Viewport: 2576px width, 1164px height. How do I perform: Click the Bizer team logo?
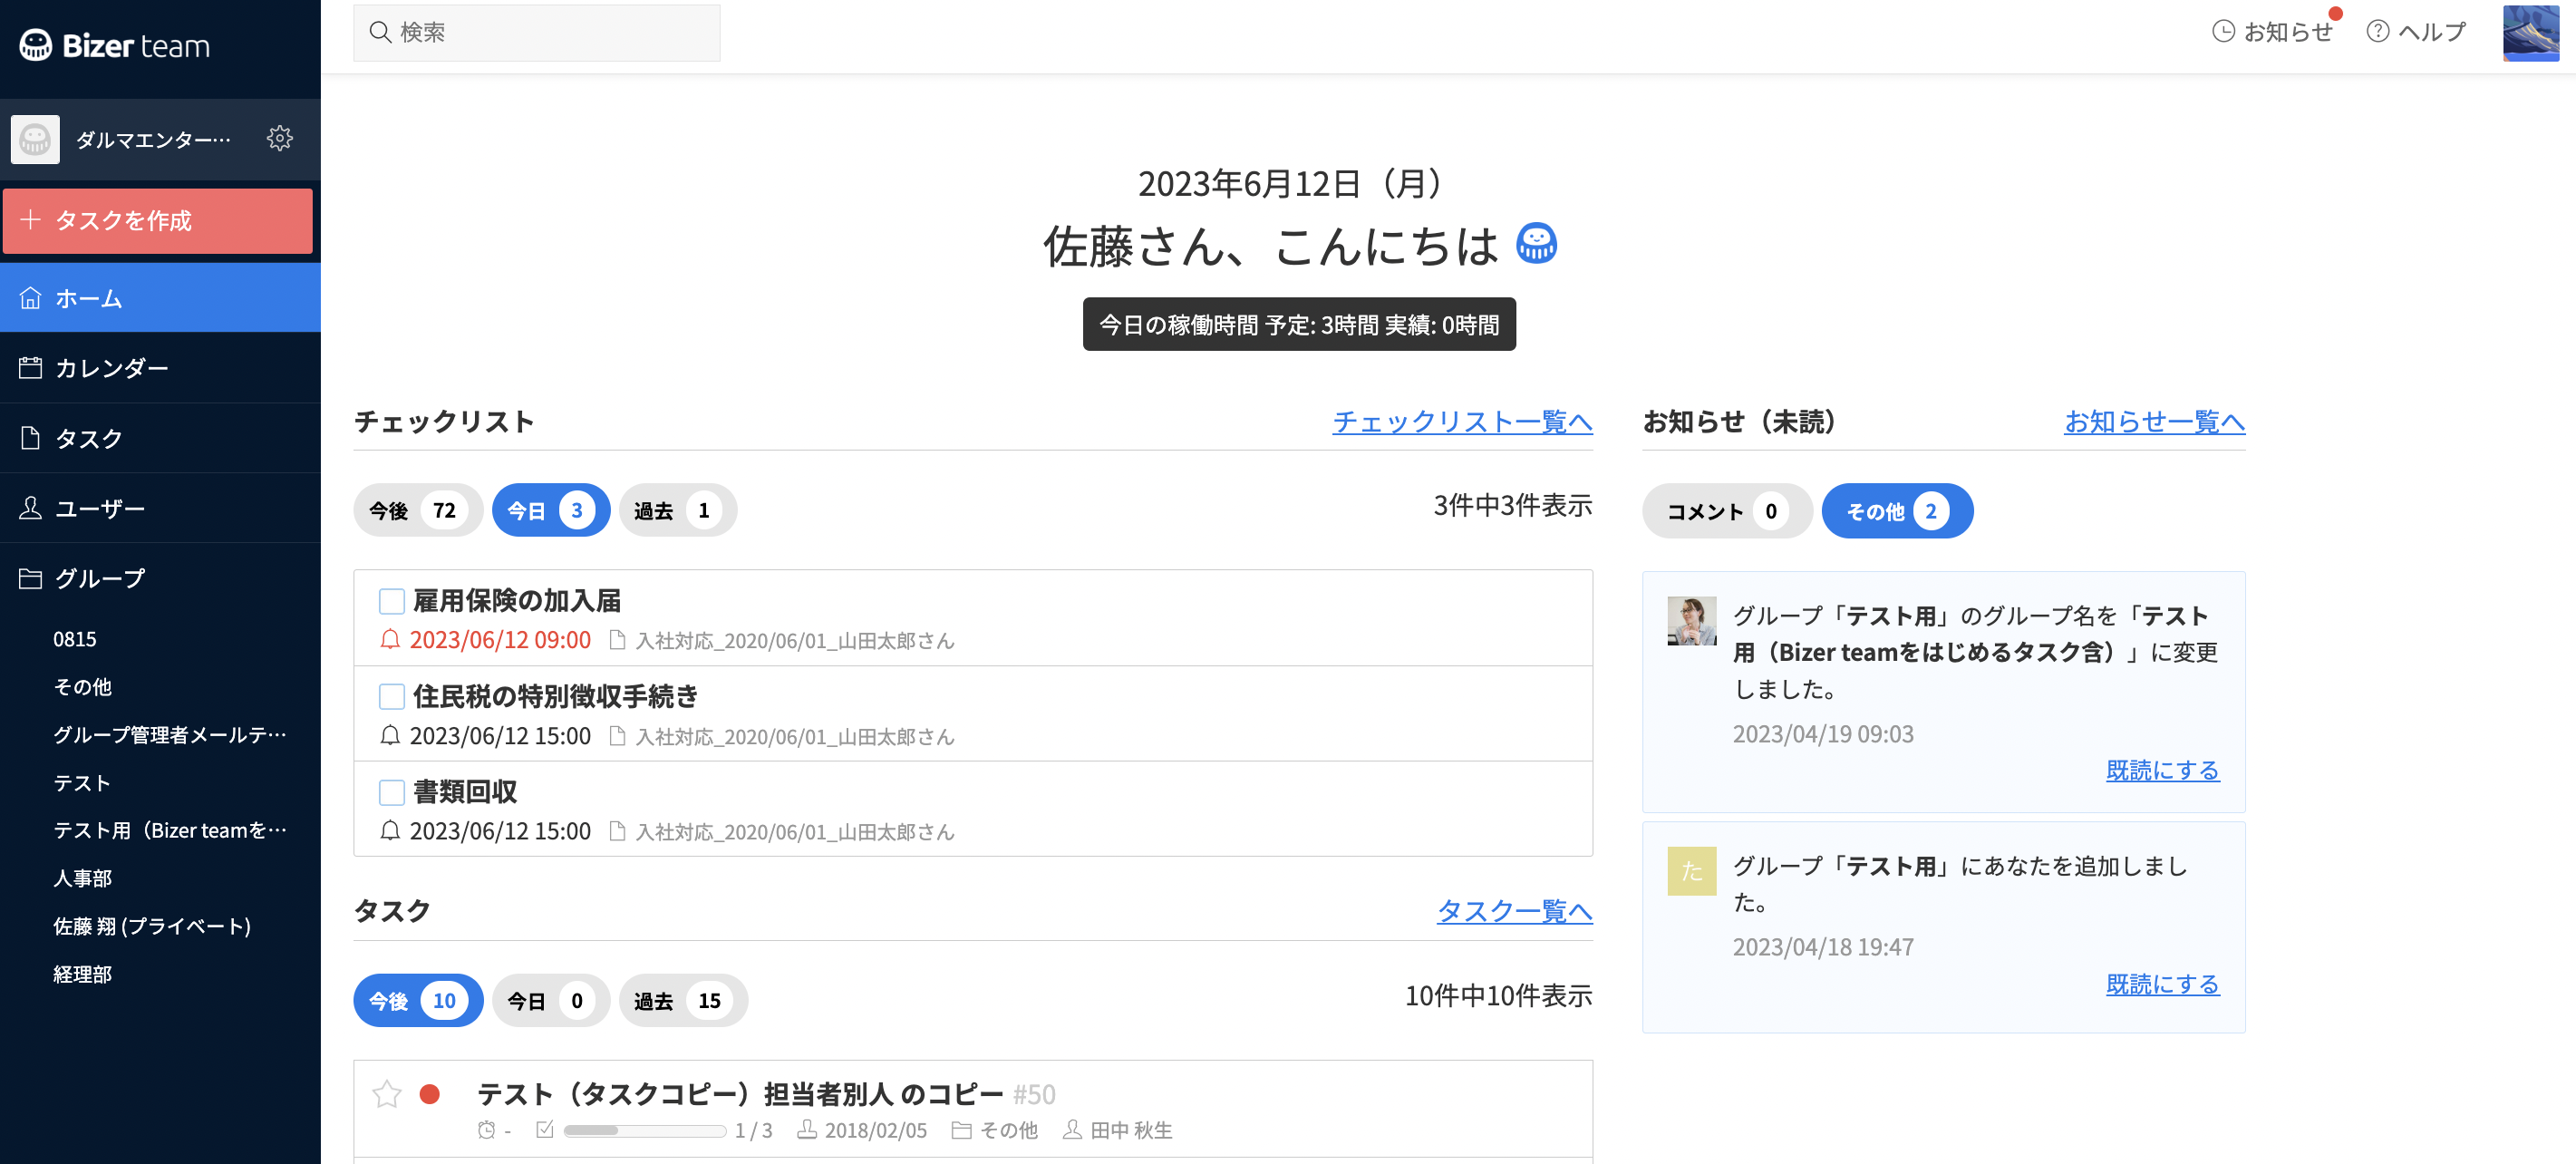click(115, 46)
